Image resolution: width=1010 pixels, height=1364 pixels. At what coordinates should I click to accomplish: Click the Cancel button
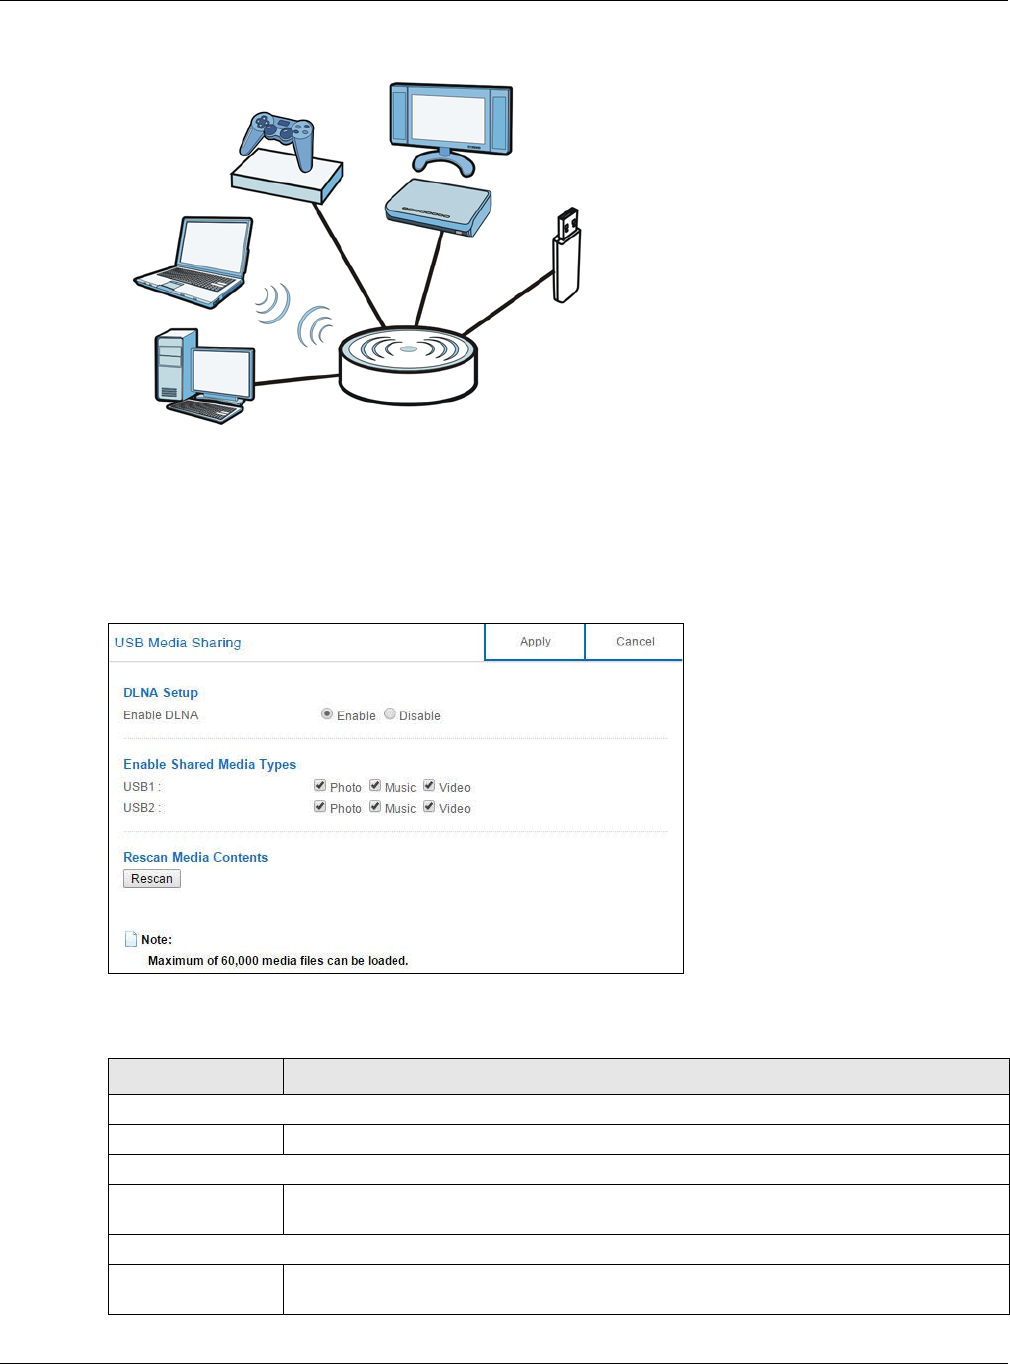click(x=635, y=642)
